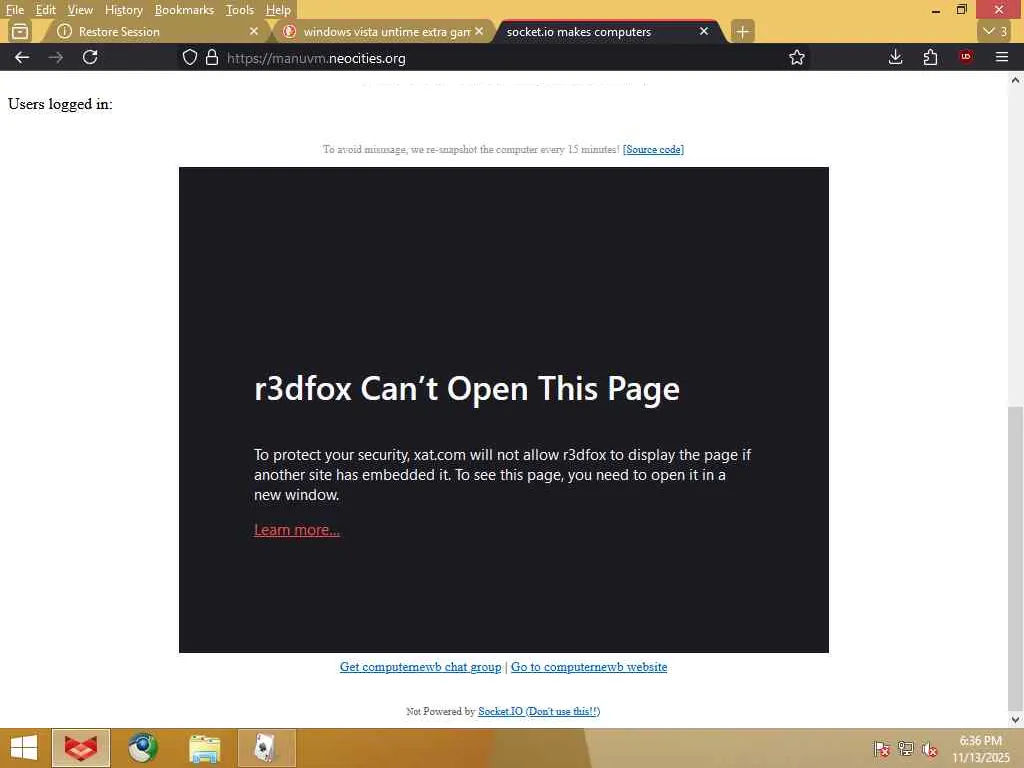Open the Help menu
The width and height of the screenshot is (1024, 768).
[278, 10]
